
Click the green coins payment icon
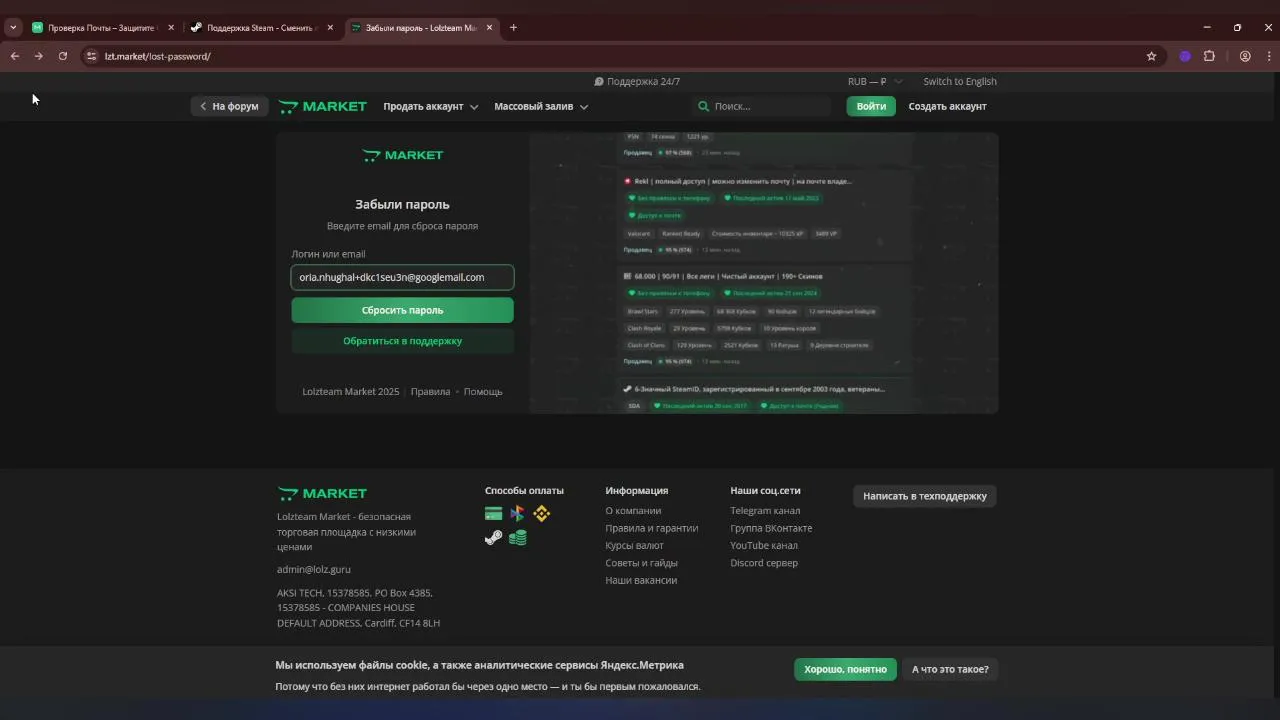click(x=517, y=538)
